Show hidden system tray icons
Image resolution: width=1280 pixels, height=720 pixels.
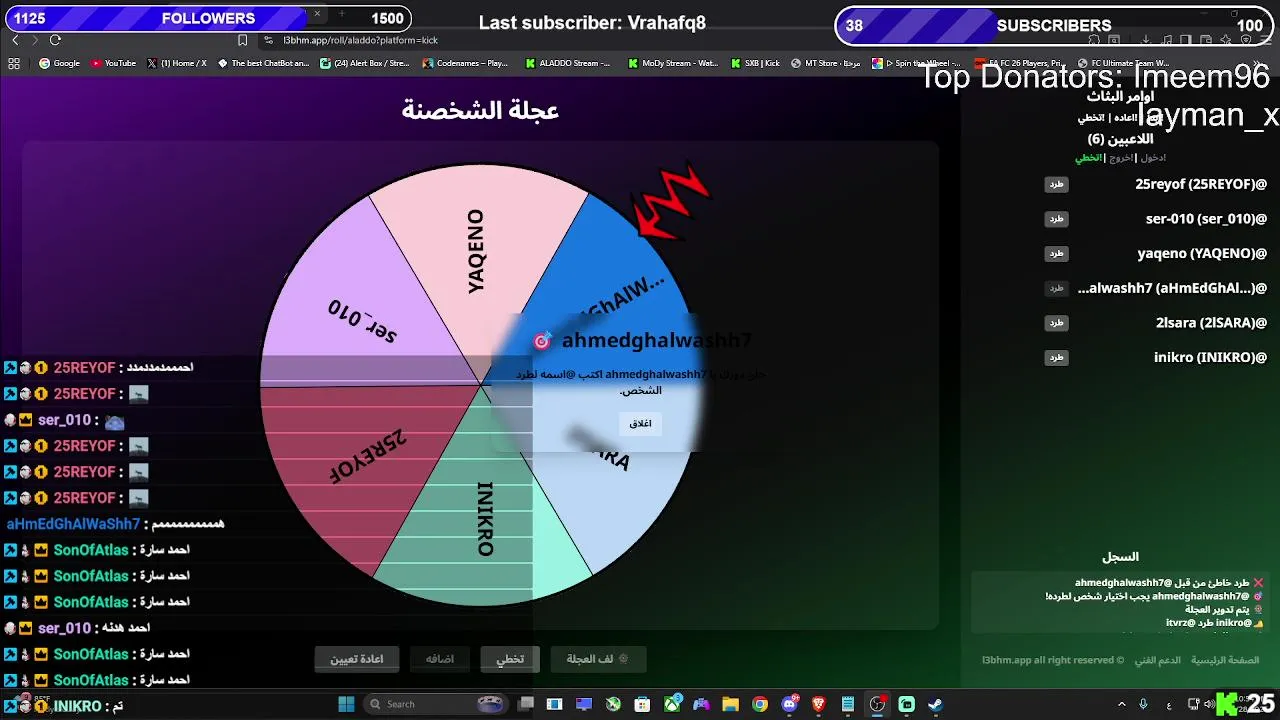point(1121,704)
